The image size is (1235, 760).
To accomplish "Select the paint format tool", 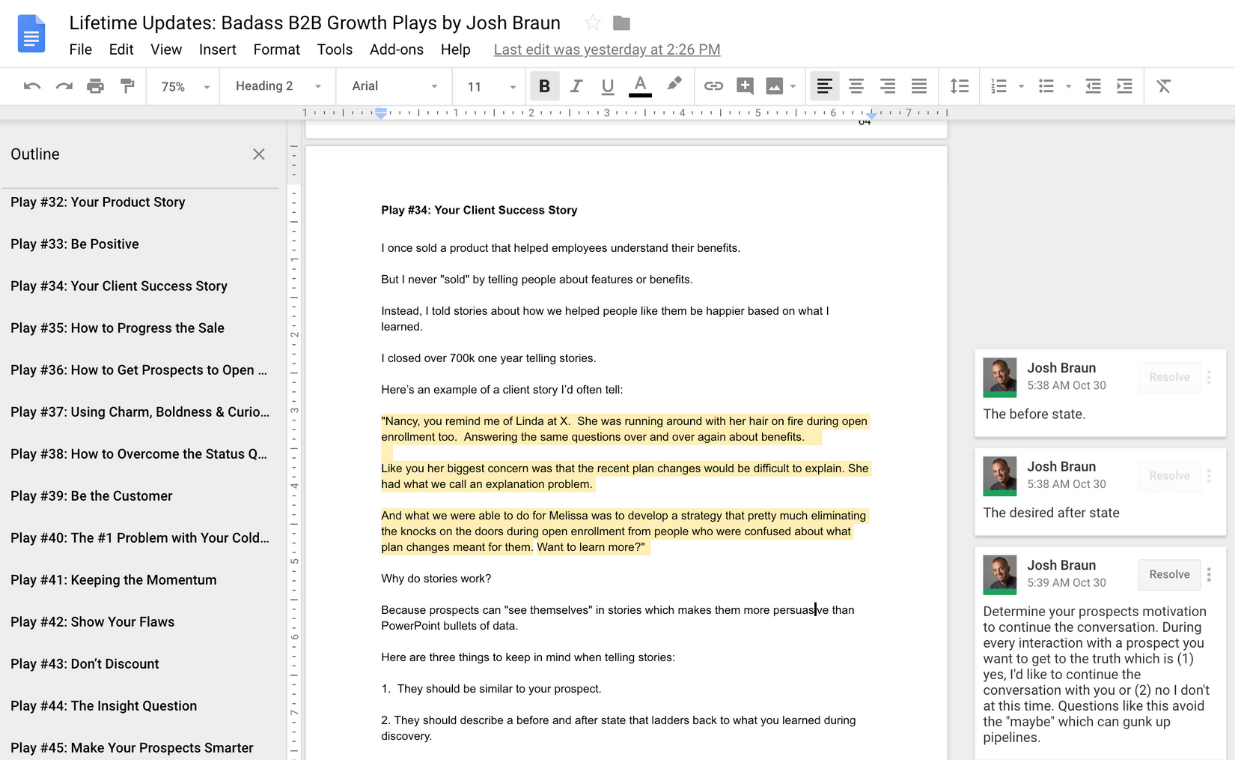I will tap(127, 86).
